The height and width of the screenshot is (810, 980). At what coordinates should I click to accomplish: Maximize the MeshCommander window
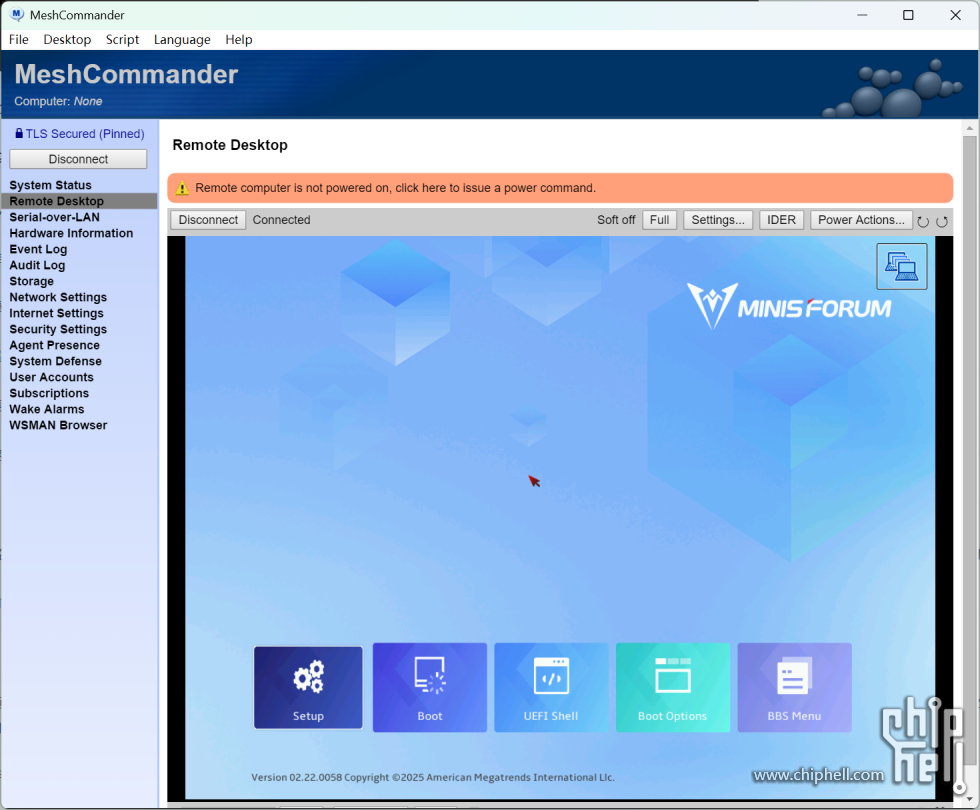coord(908,15)
